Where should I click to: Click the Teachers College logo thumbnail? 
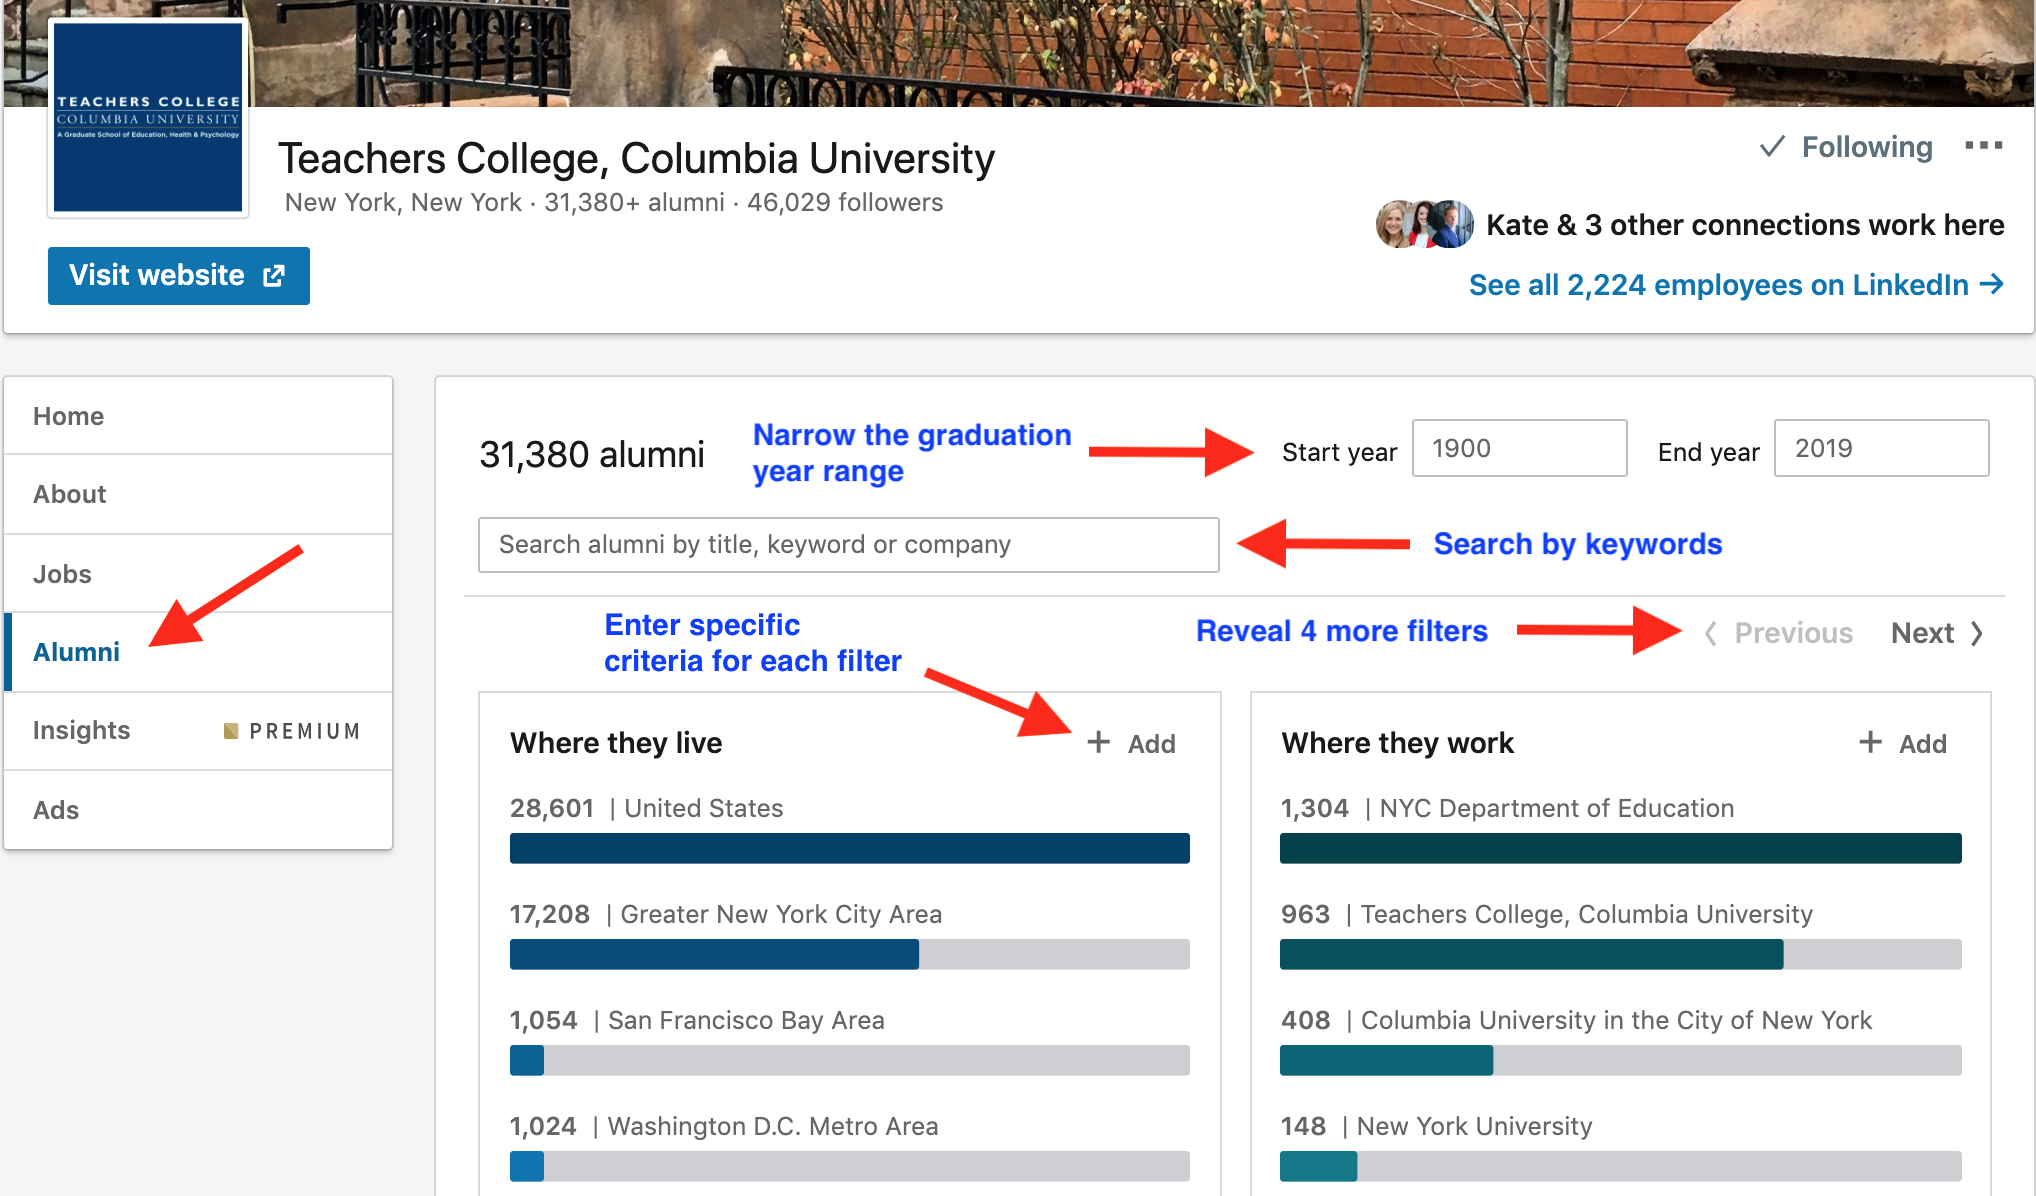(148, 117)
